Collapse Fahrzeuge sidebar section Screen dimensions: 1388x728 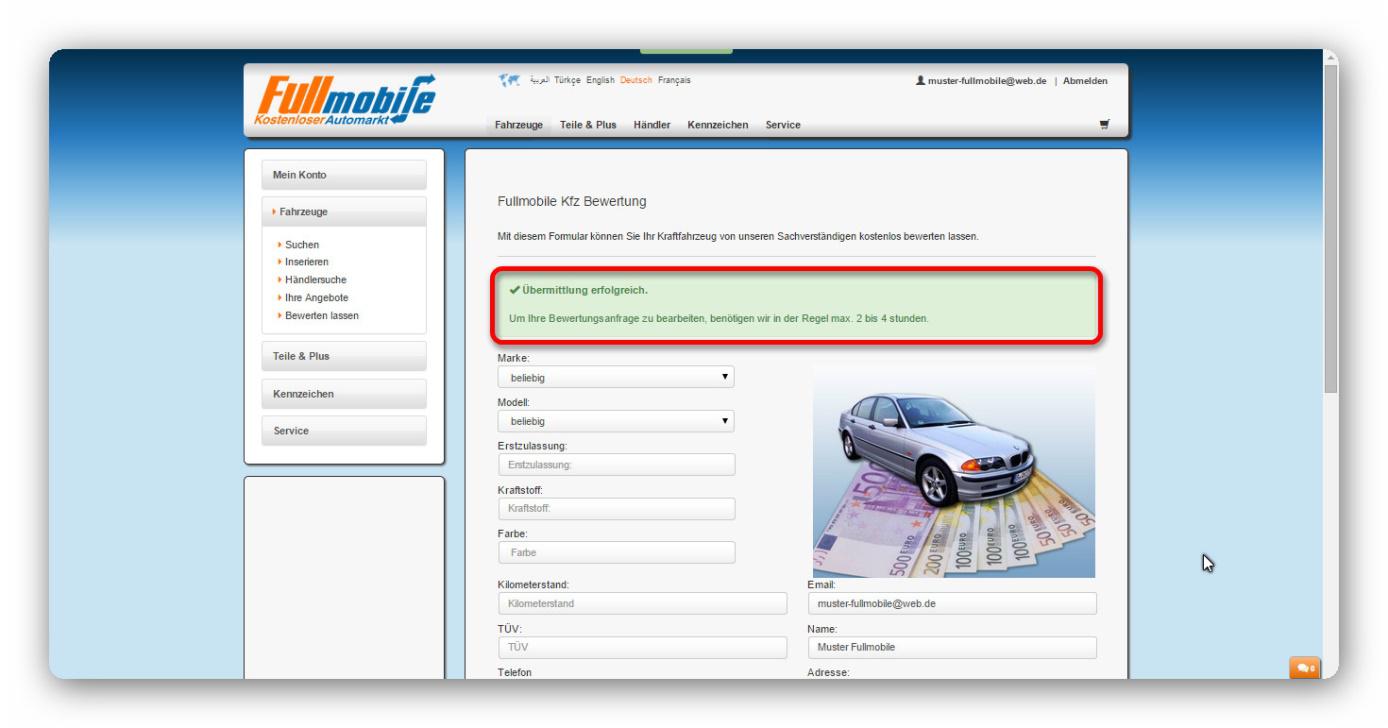point(344,212)
